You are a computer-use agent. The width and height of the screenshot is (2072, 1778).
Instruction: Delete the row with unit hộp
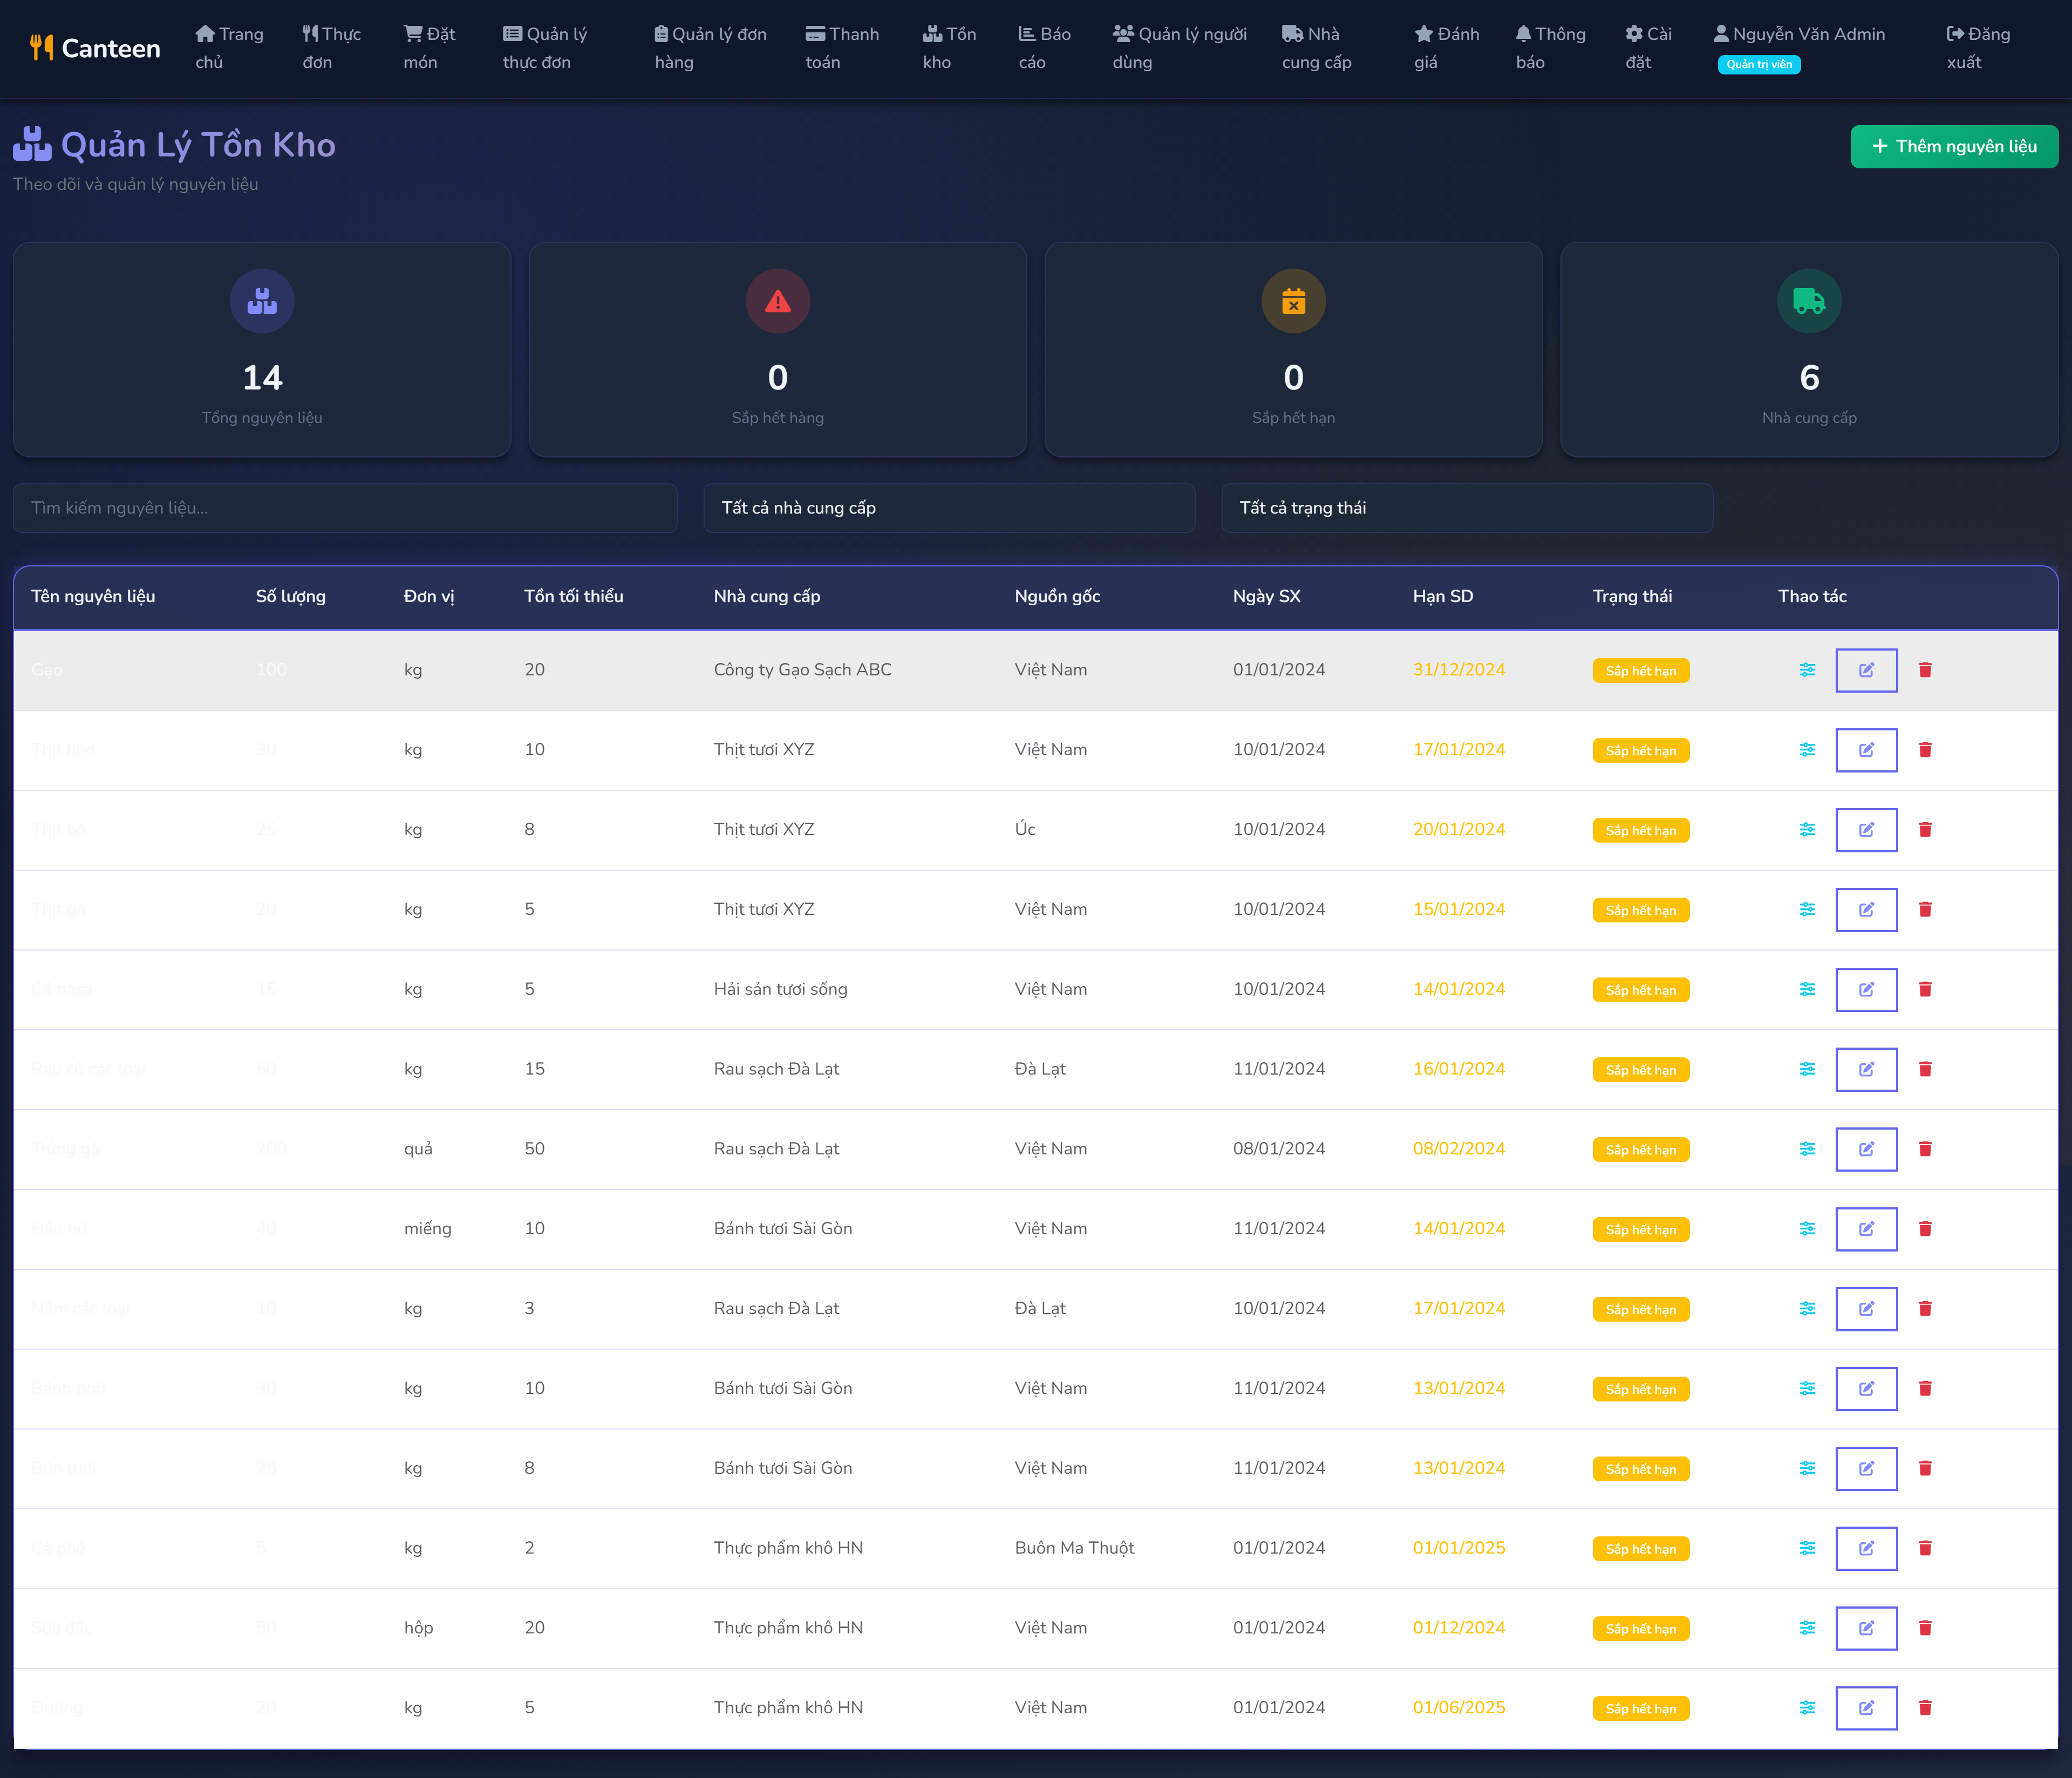[1925, 1628]
